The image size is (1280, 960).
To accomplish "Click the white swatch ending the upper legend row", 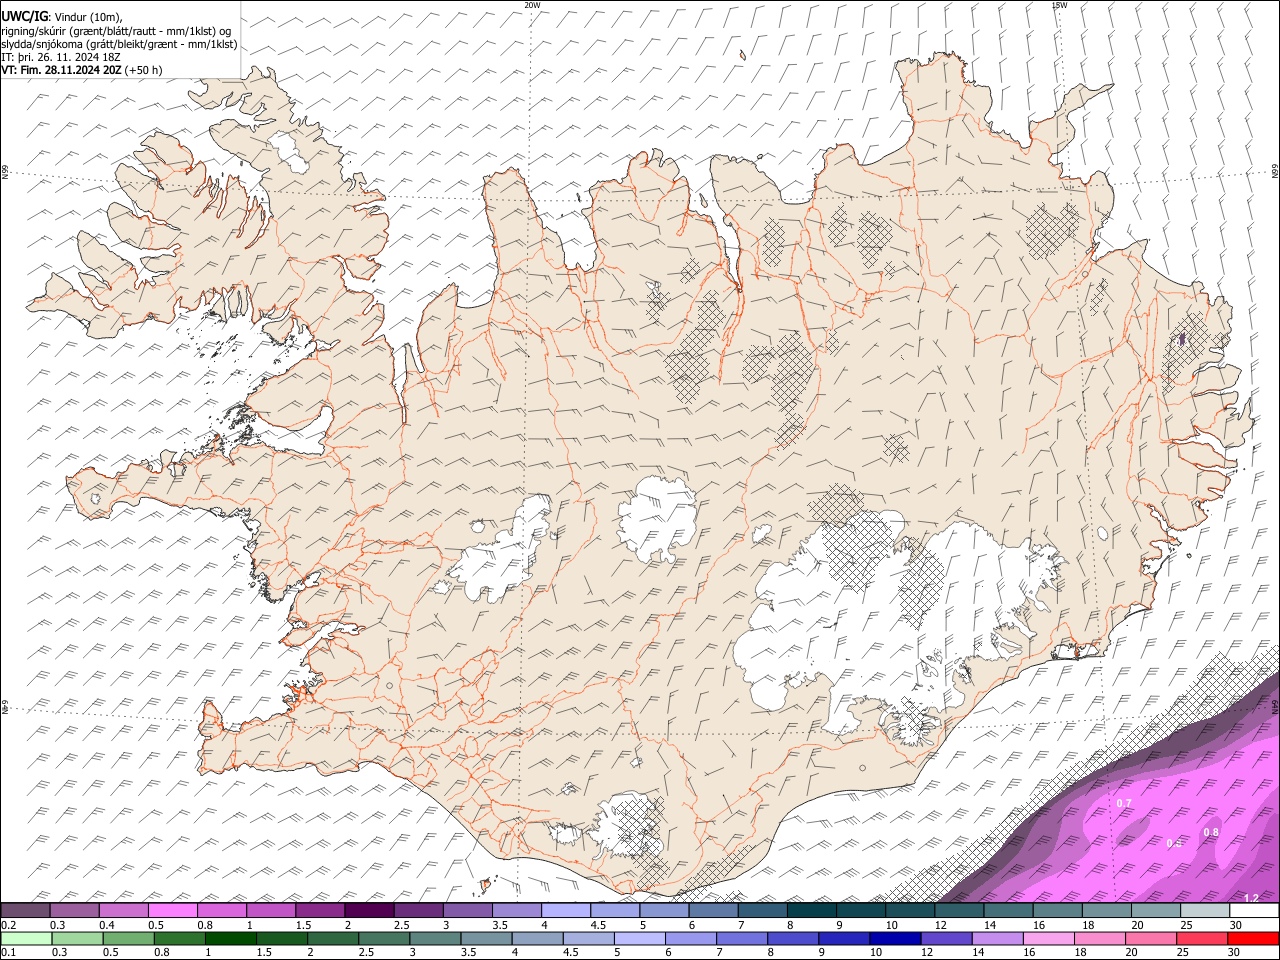I will 1253,910.
